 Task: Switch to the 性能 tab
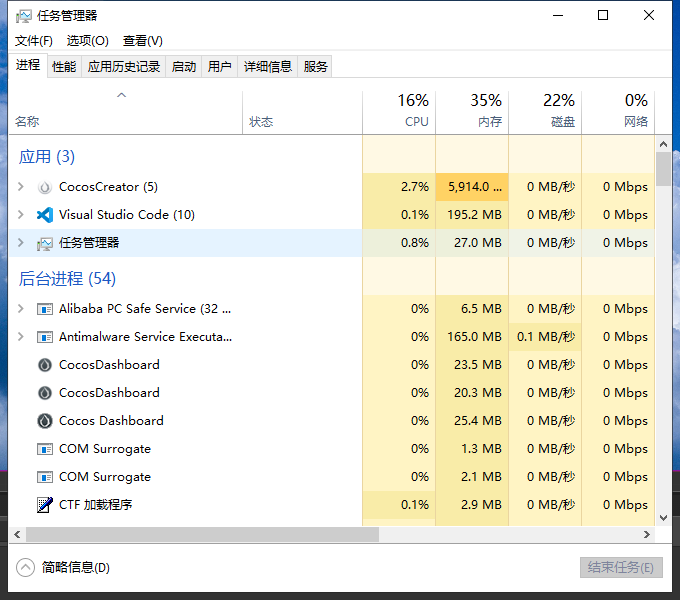pyautogui.click(x=64, y=67)
